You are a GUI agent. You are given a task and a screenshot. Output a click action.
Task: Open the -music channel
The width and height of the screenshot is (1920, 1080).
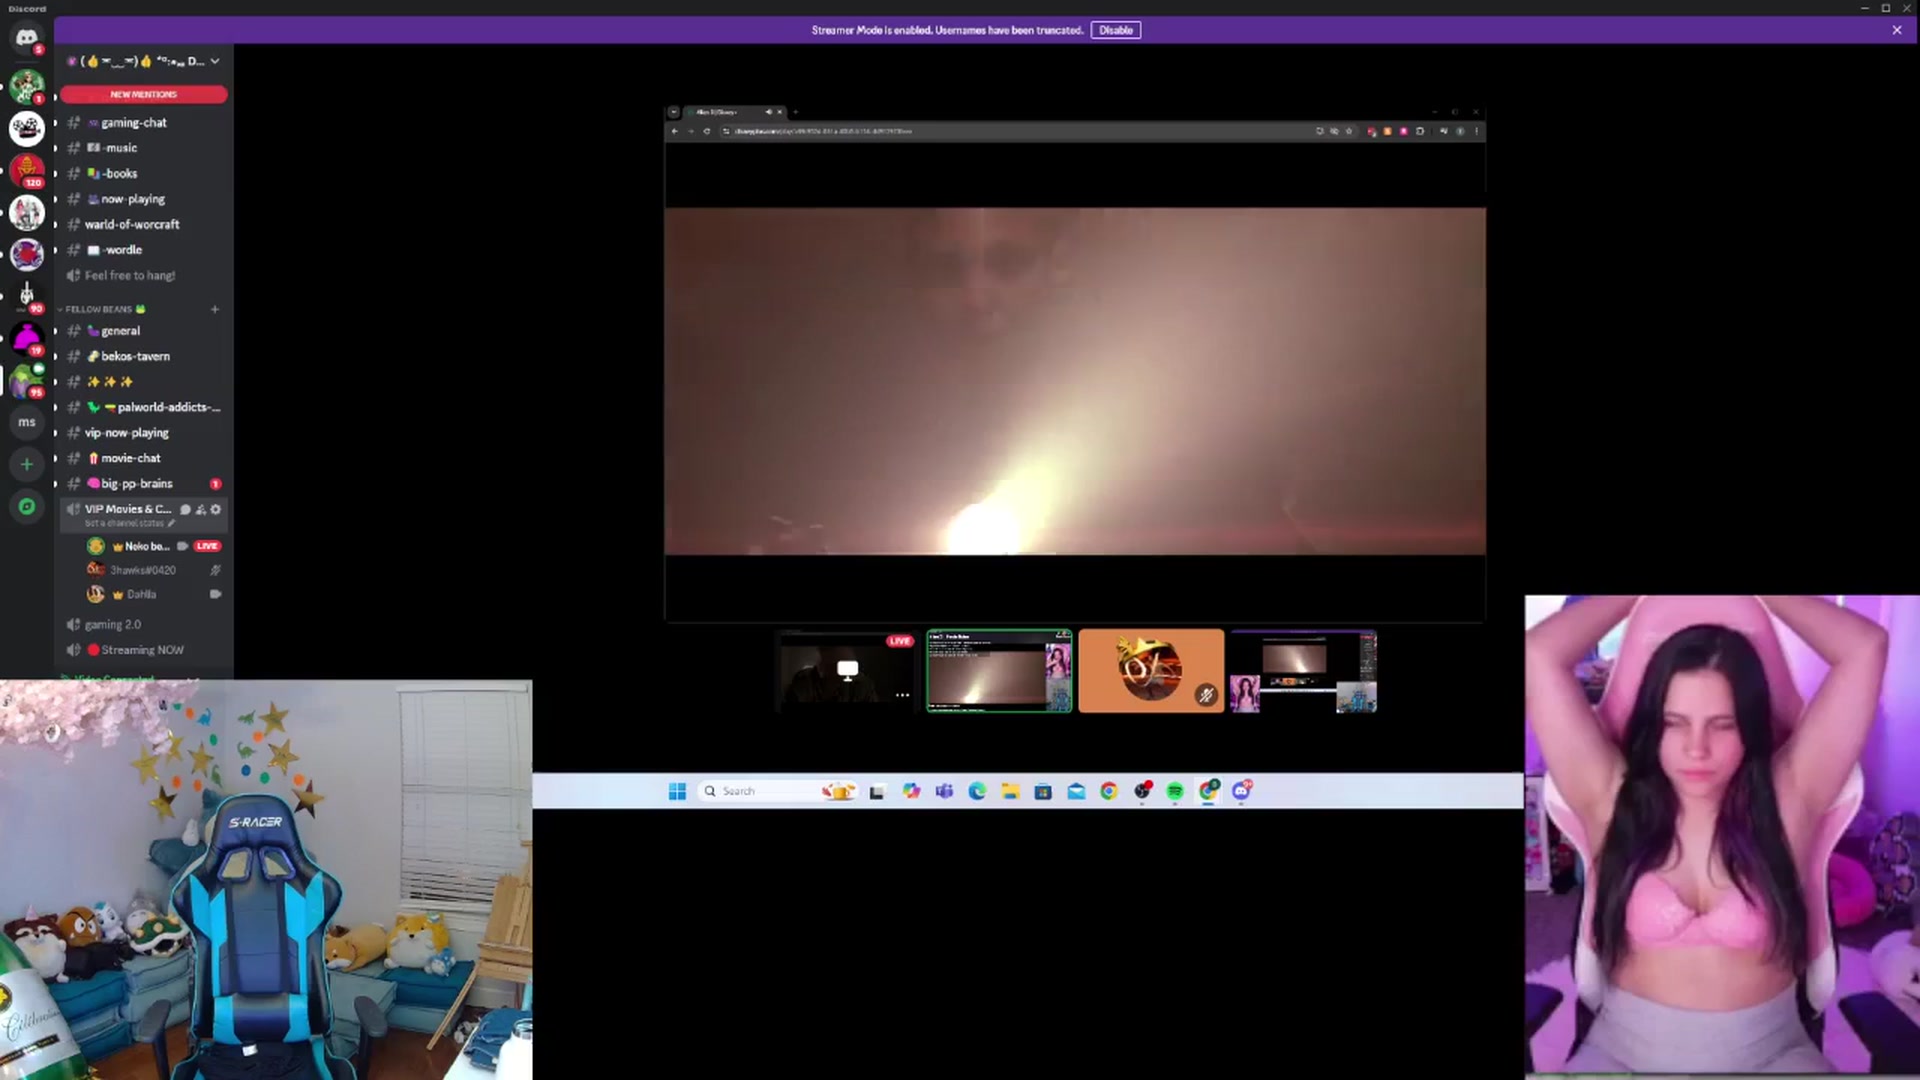point(143,148)
